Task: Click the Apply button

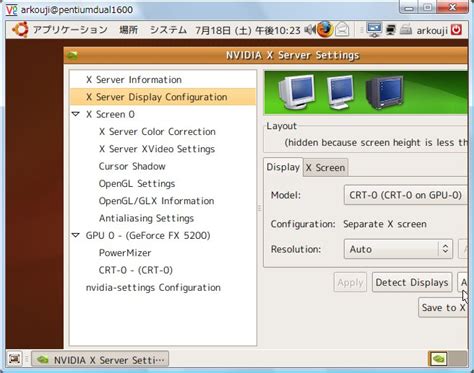Action: [350, 283]
